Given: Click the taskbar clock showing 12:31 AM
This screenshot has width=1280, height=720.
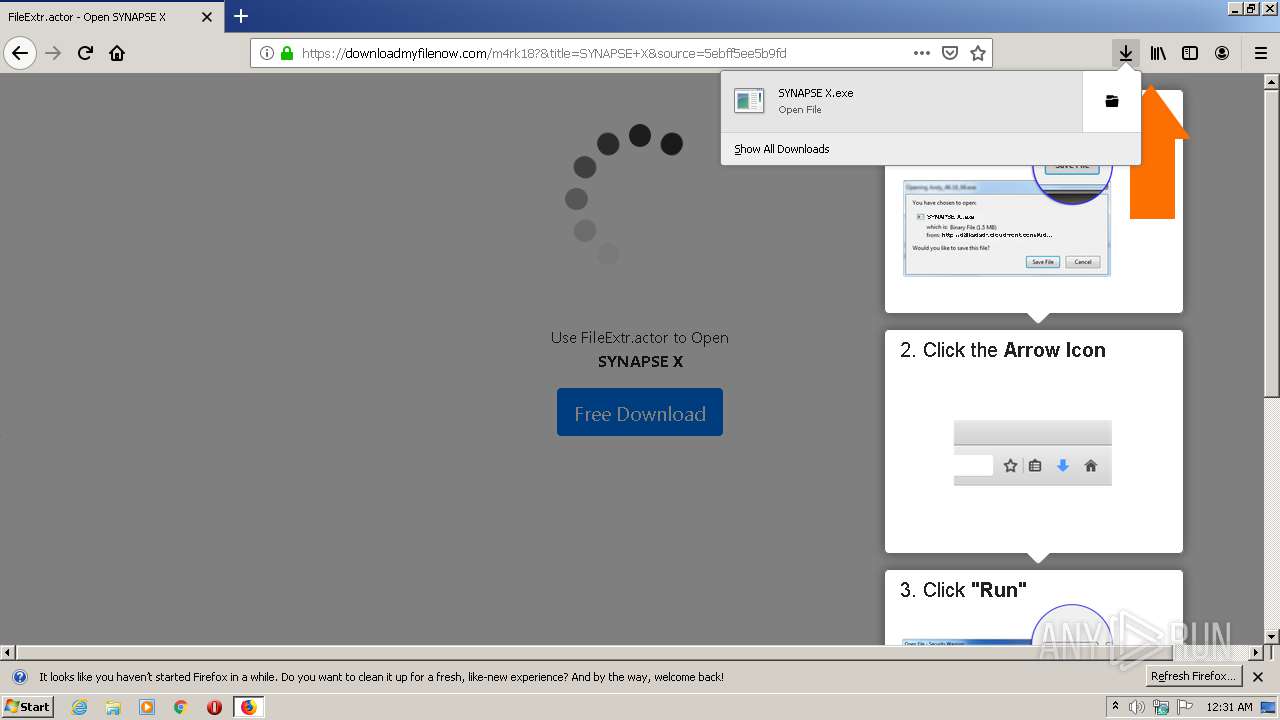Looking at the screenshot, I should coord(1229,707).
